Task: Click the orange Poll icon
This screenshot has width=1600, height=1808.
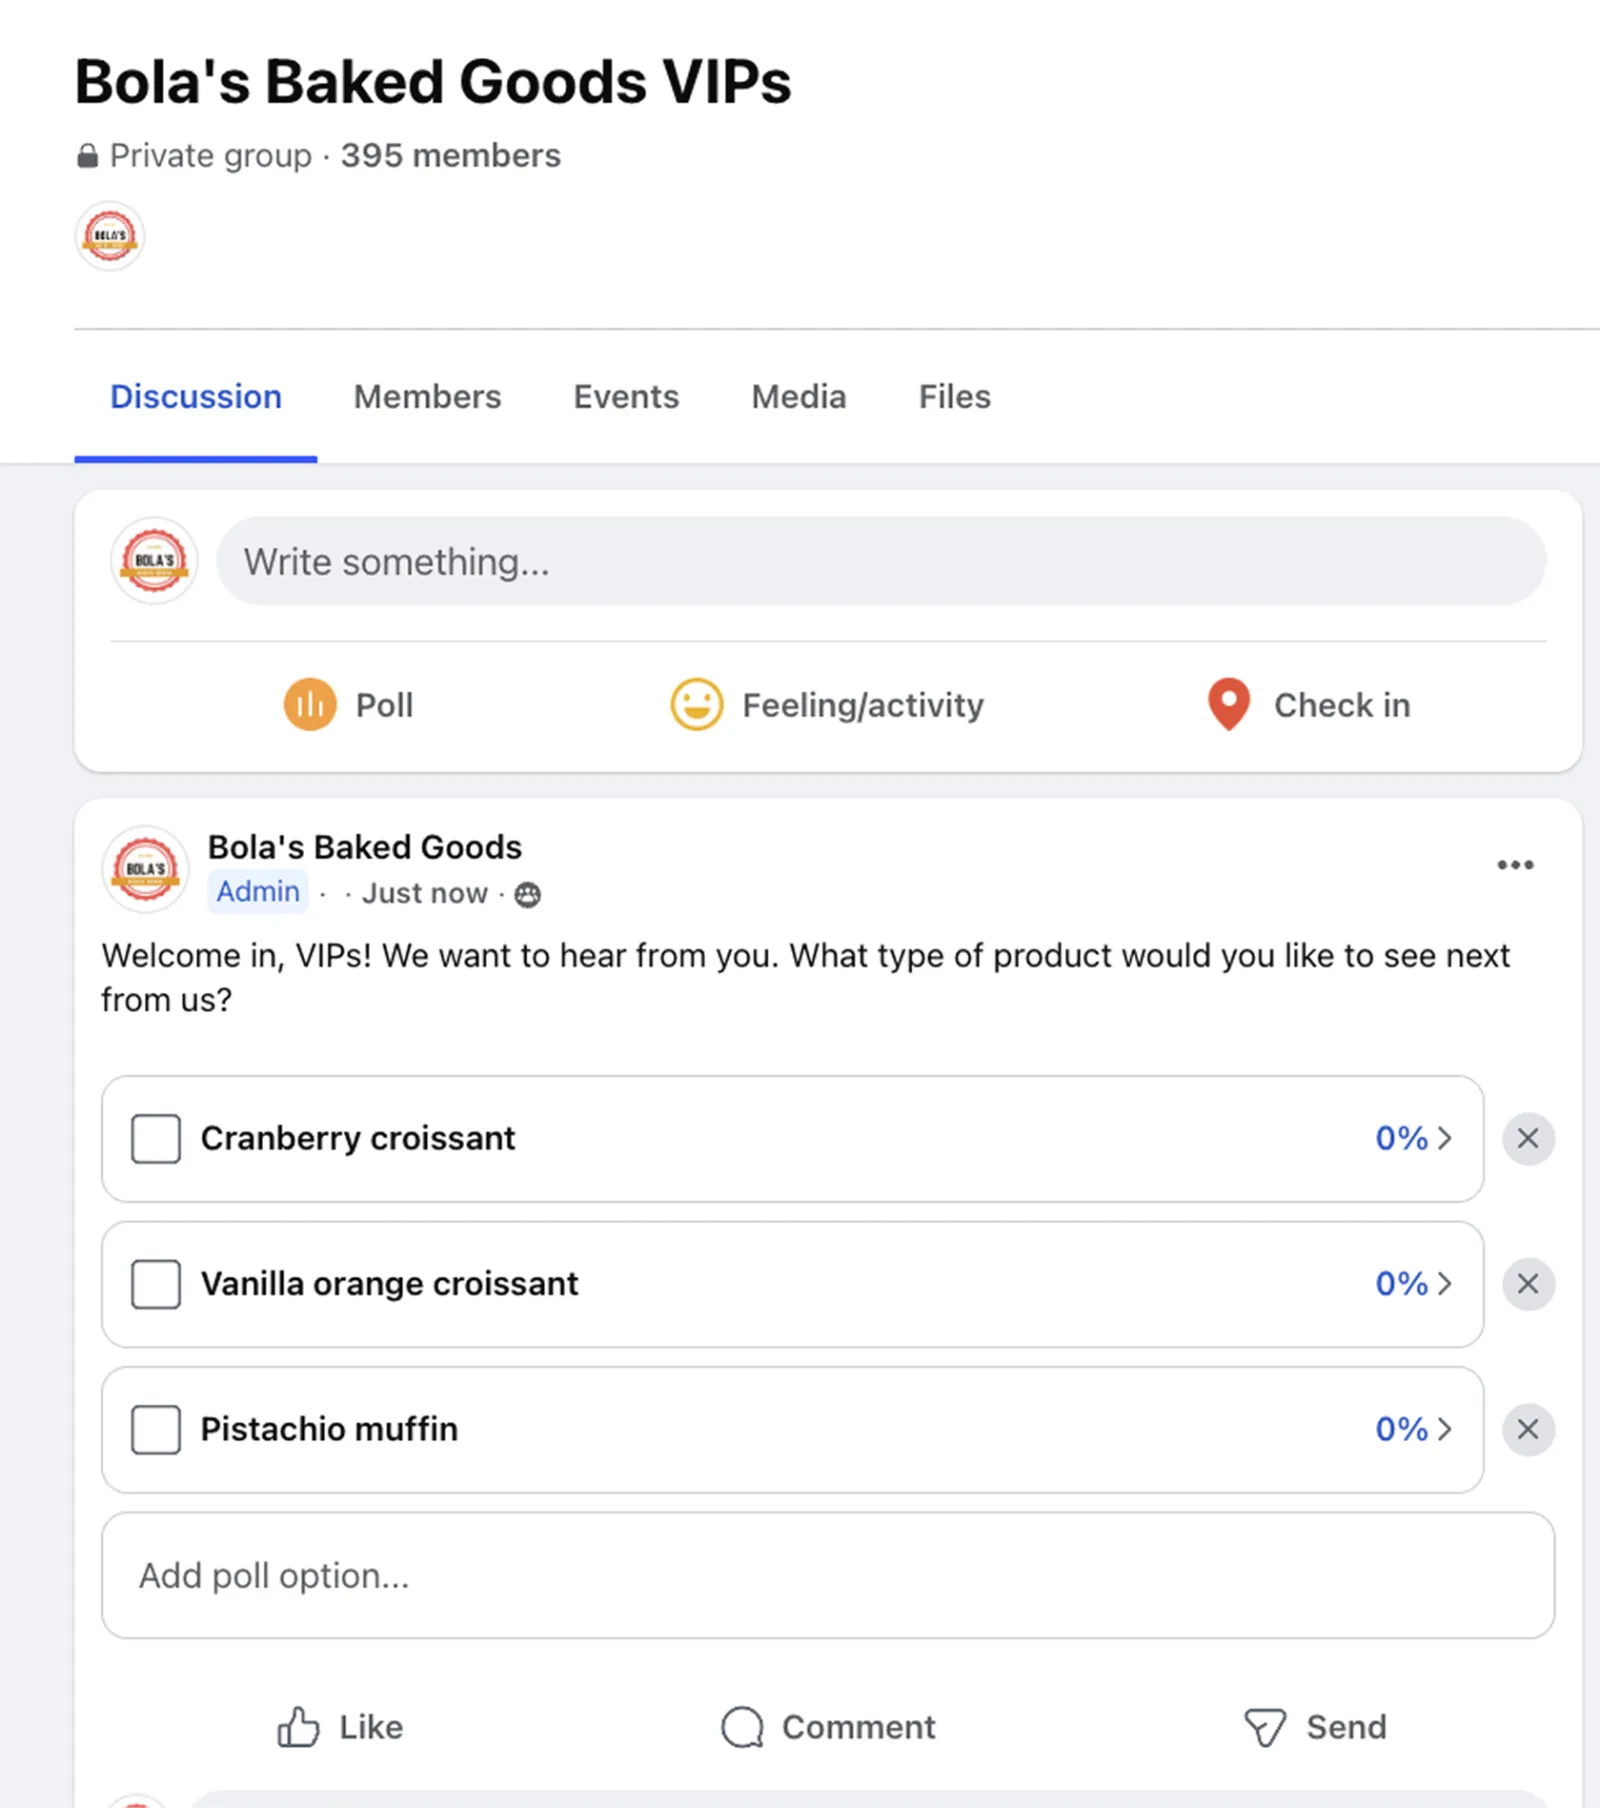Action: (x=310, y=705)
